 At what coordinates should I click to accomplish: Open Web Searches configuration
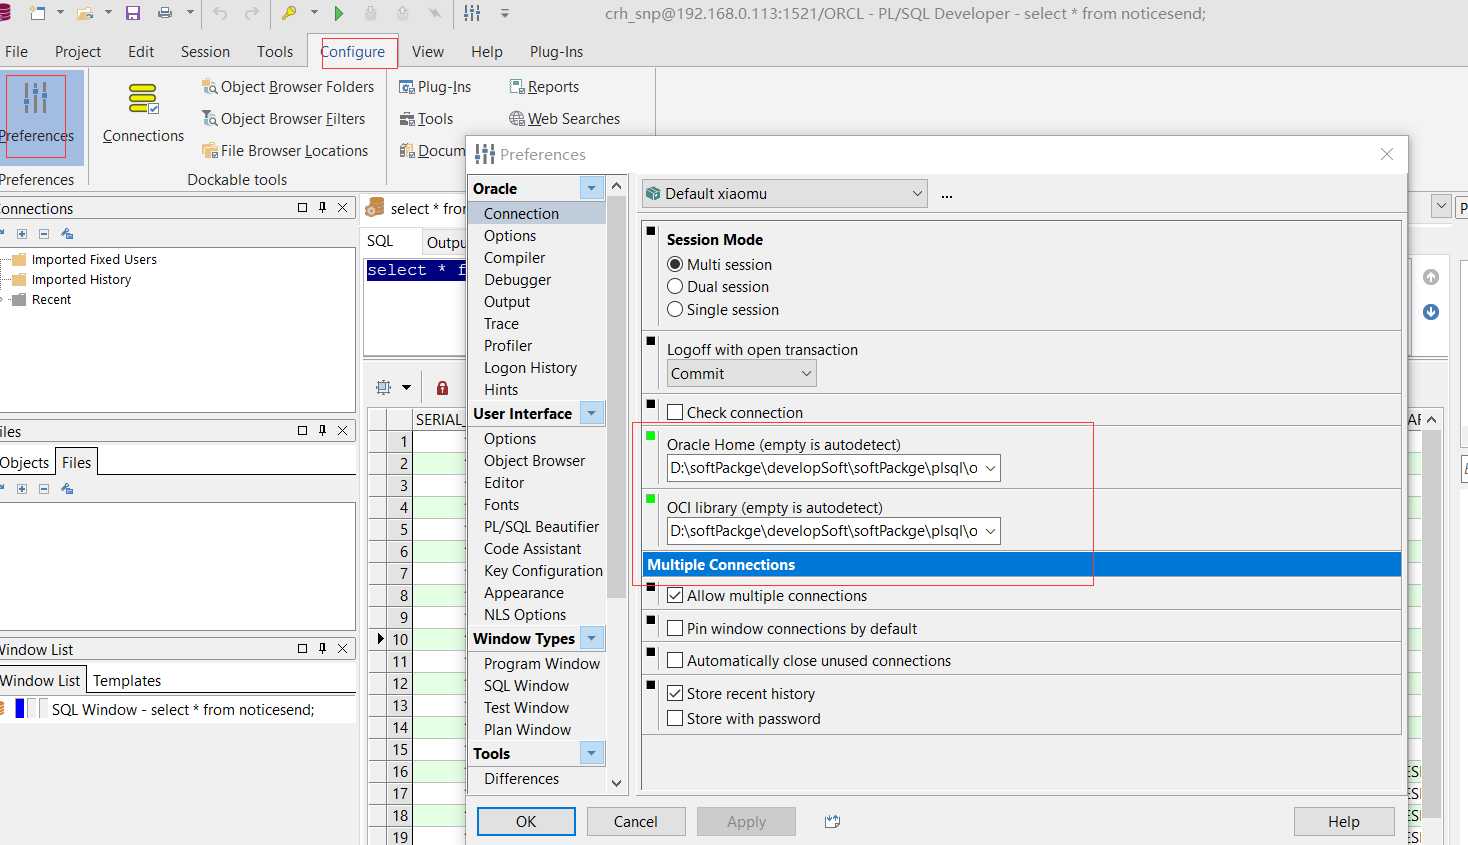coord(564,119)
